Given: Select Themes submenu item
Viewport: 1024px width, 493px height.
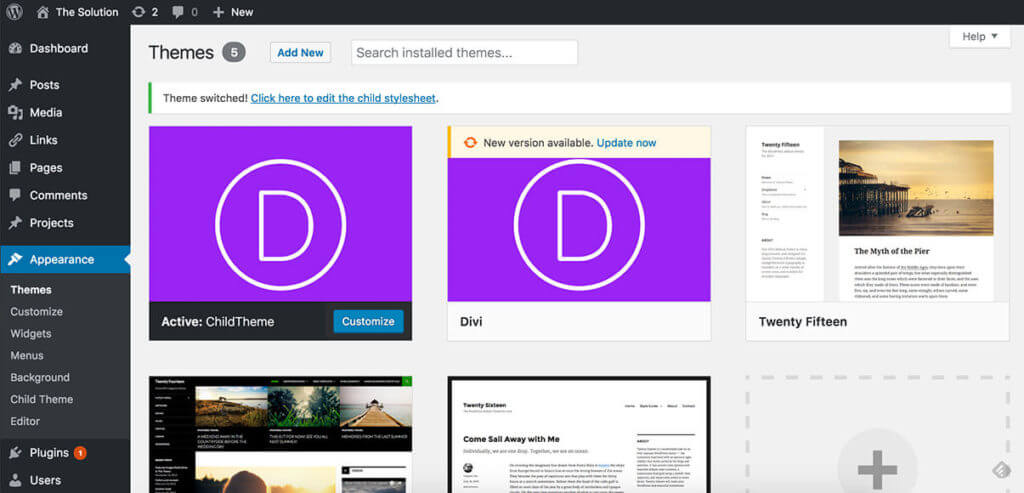Looking at the screenshot, I should (x=31, y=290).
